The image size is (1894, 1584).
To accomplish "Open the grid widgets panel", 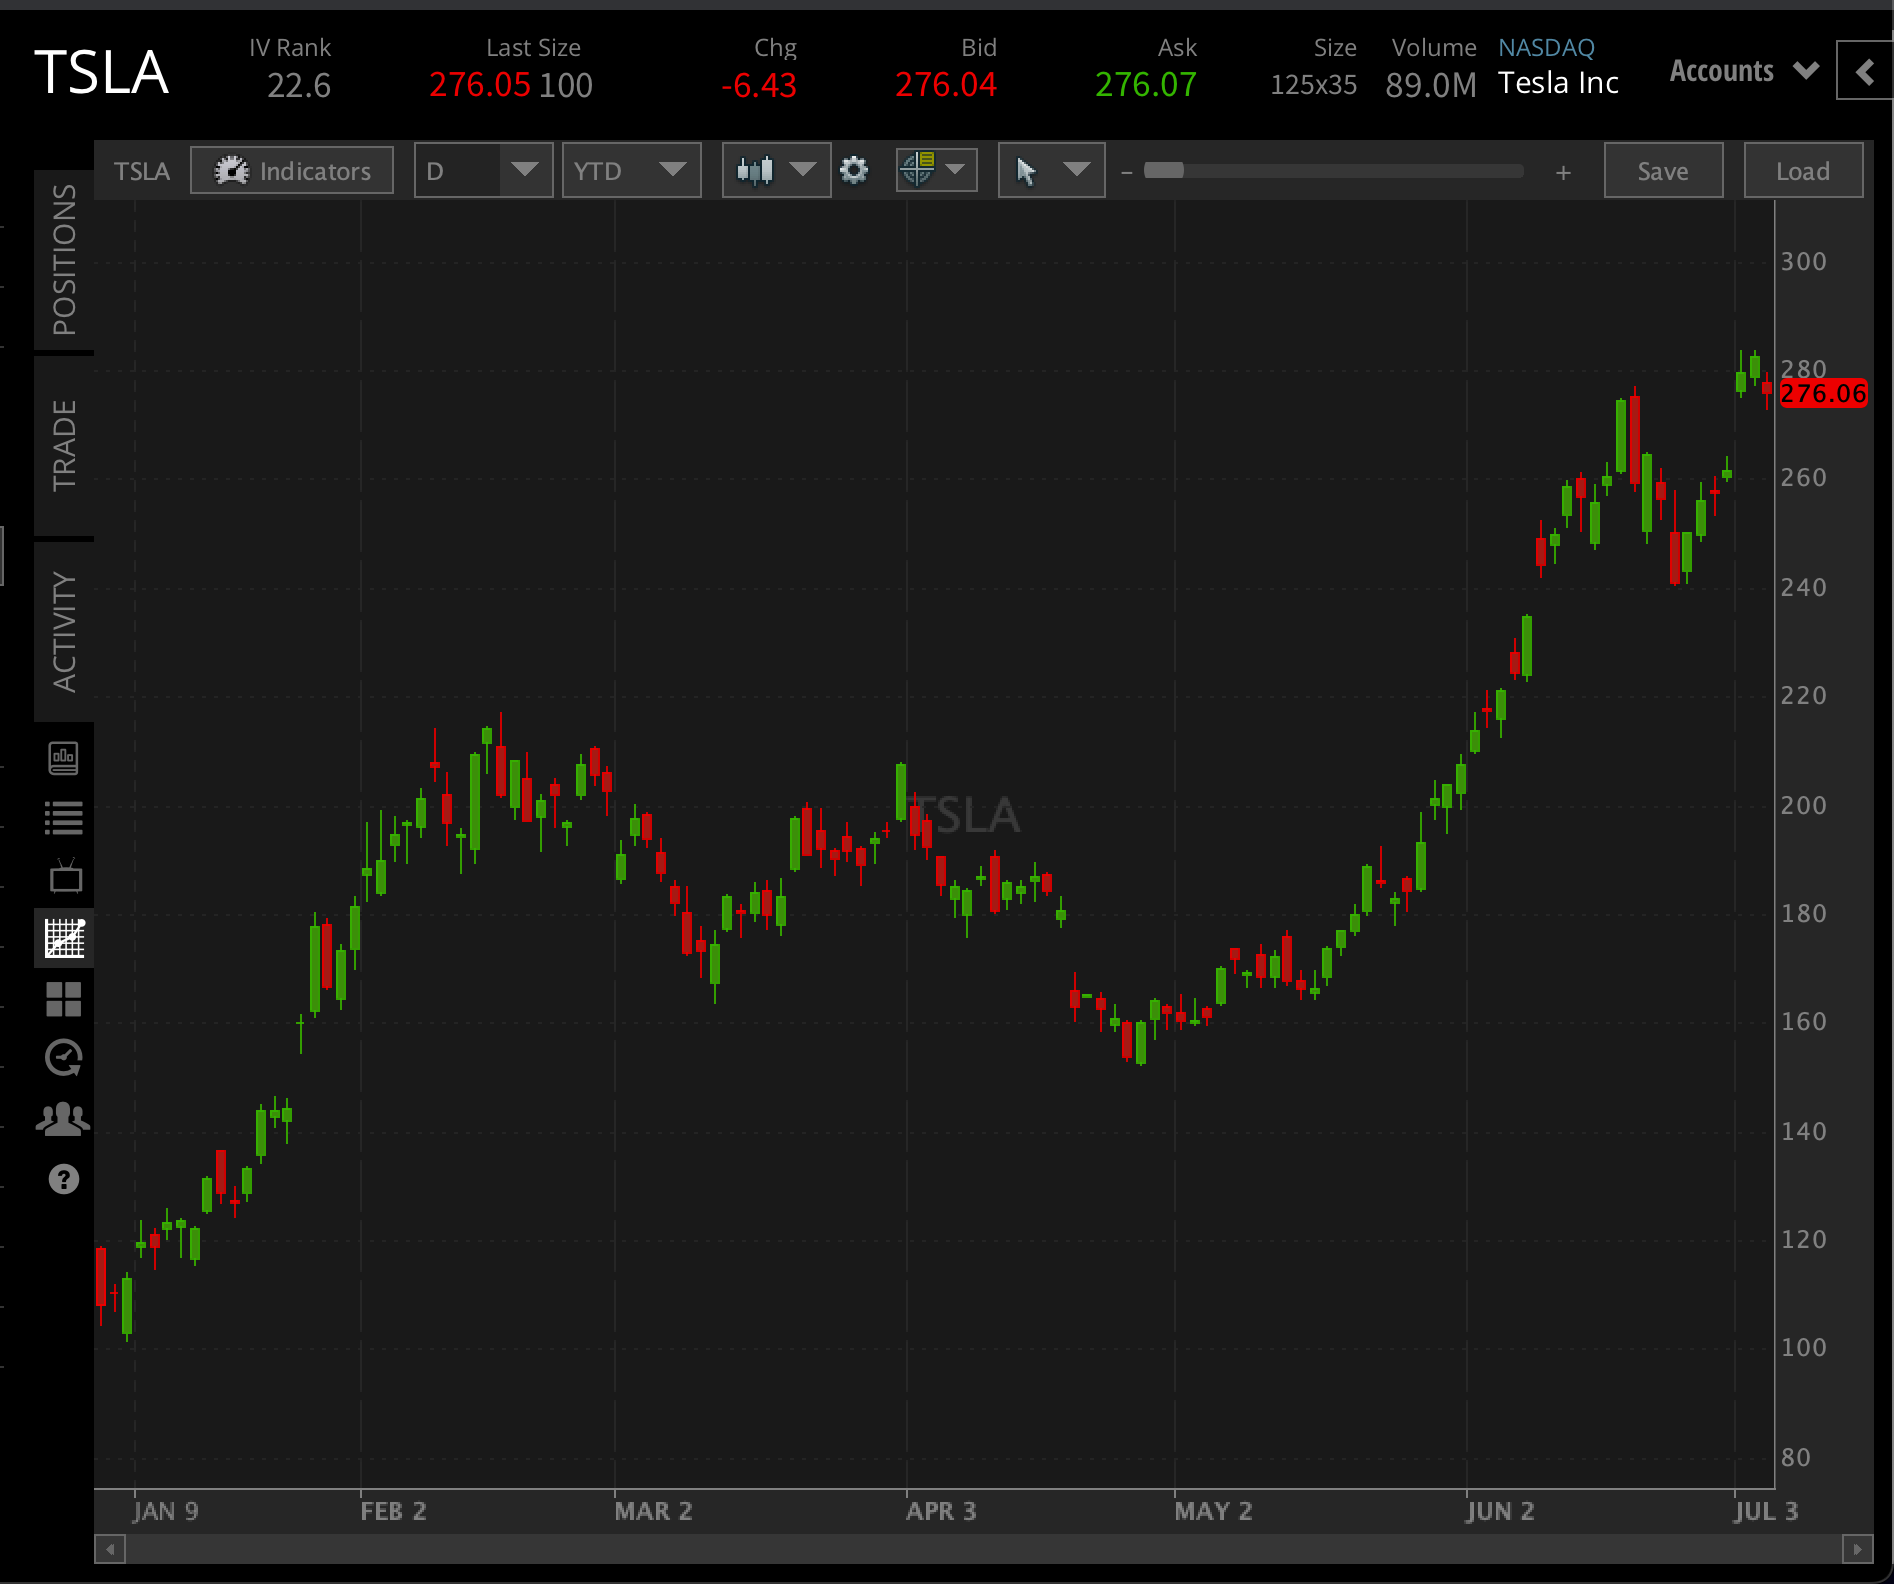I will (65, 999).
